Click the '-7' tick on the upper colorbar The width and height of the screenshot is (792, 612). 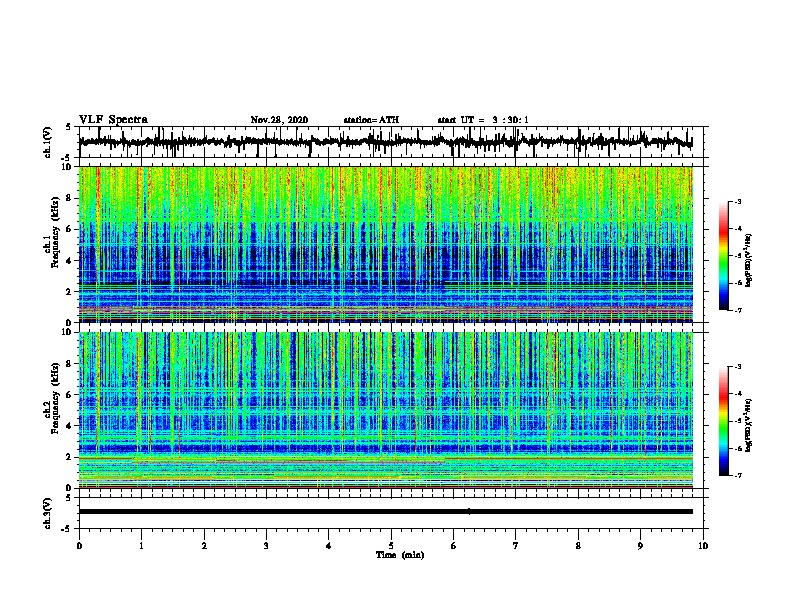[738, 310]
